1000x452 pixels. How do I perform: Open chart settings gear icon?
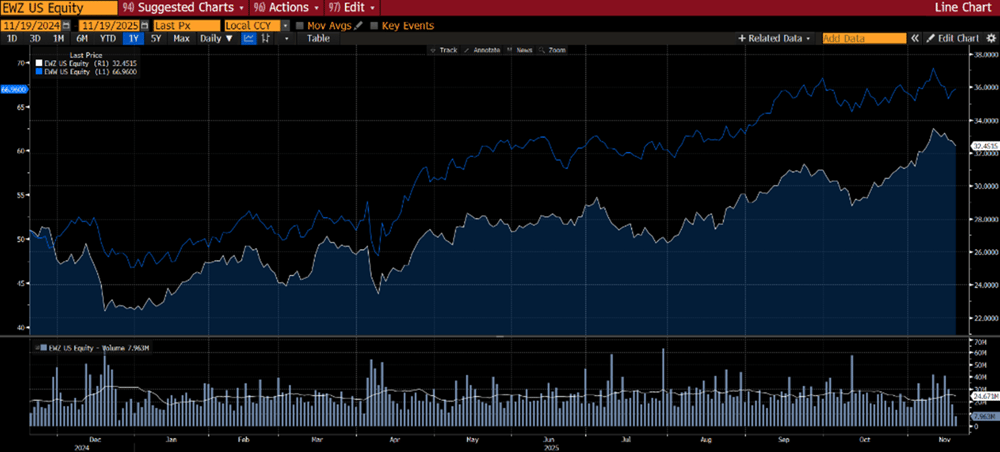tap(990, 38)
